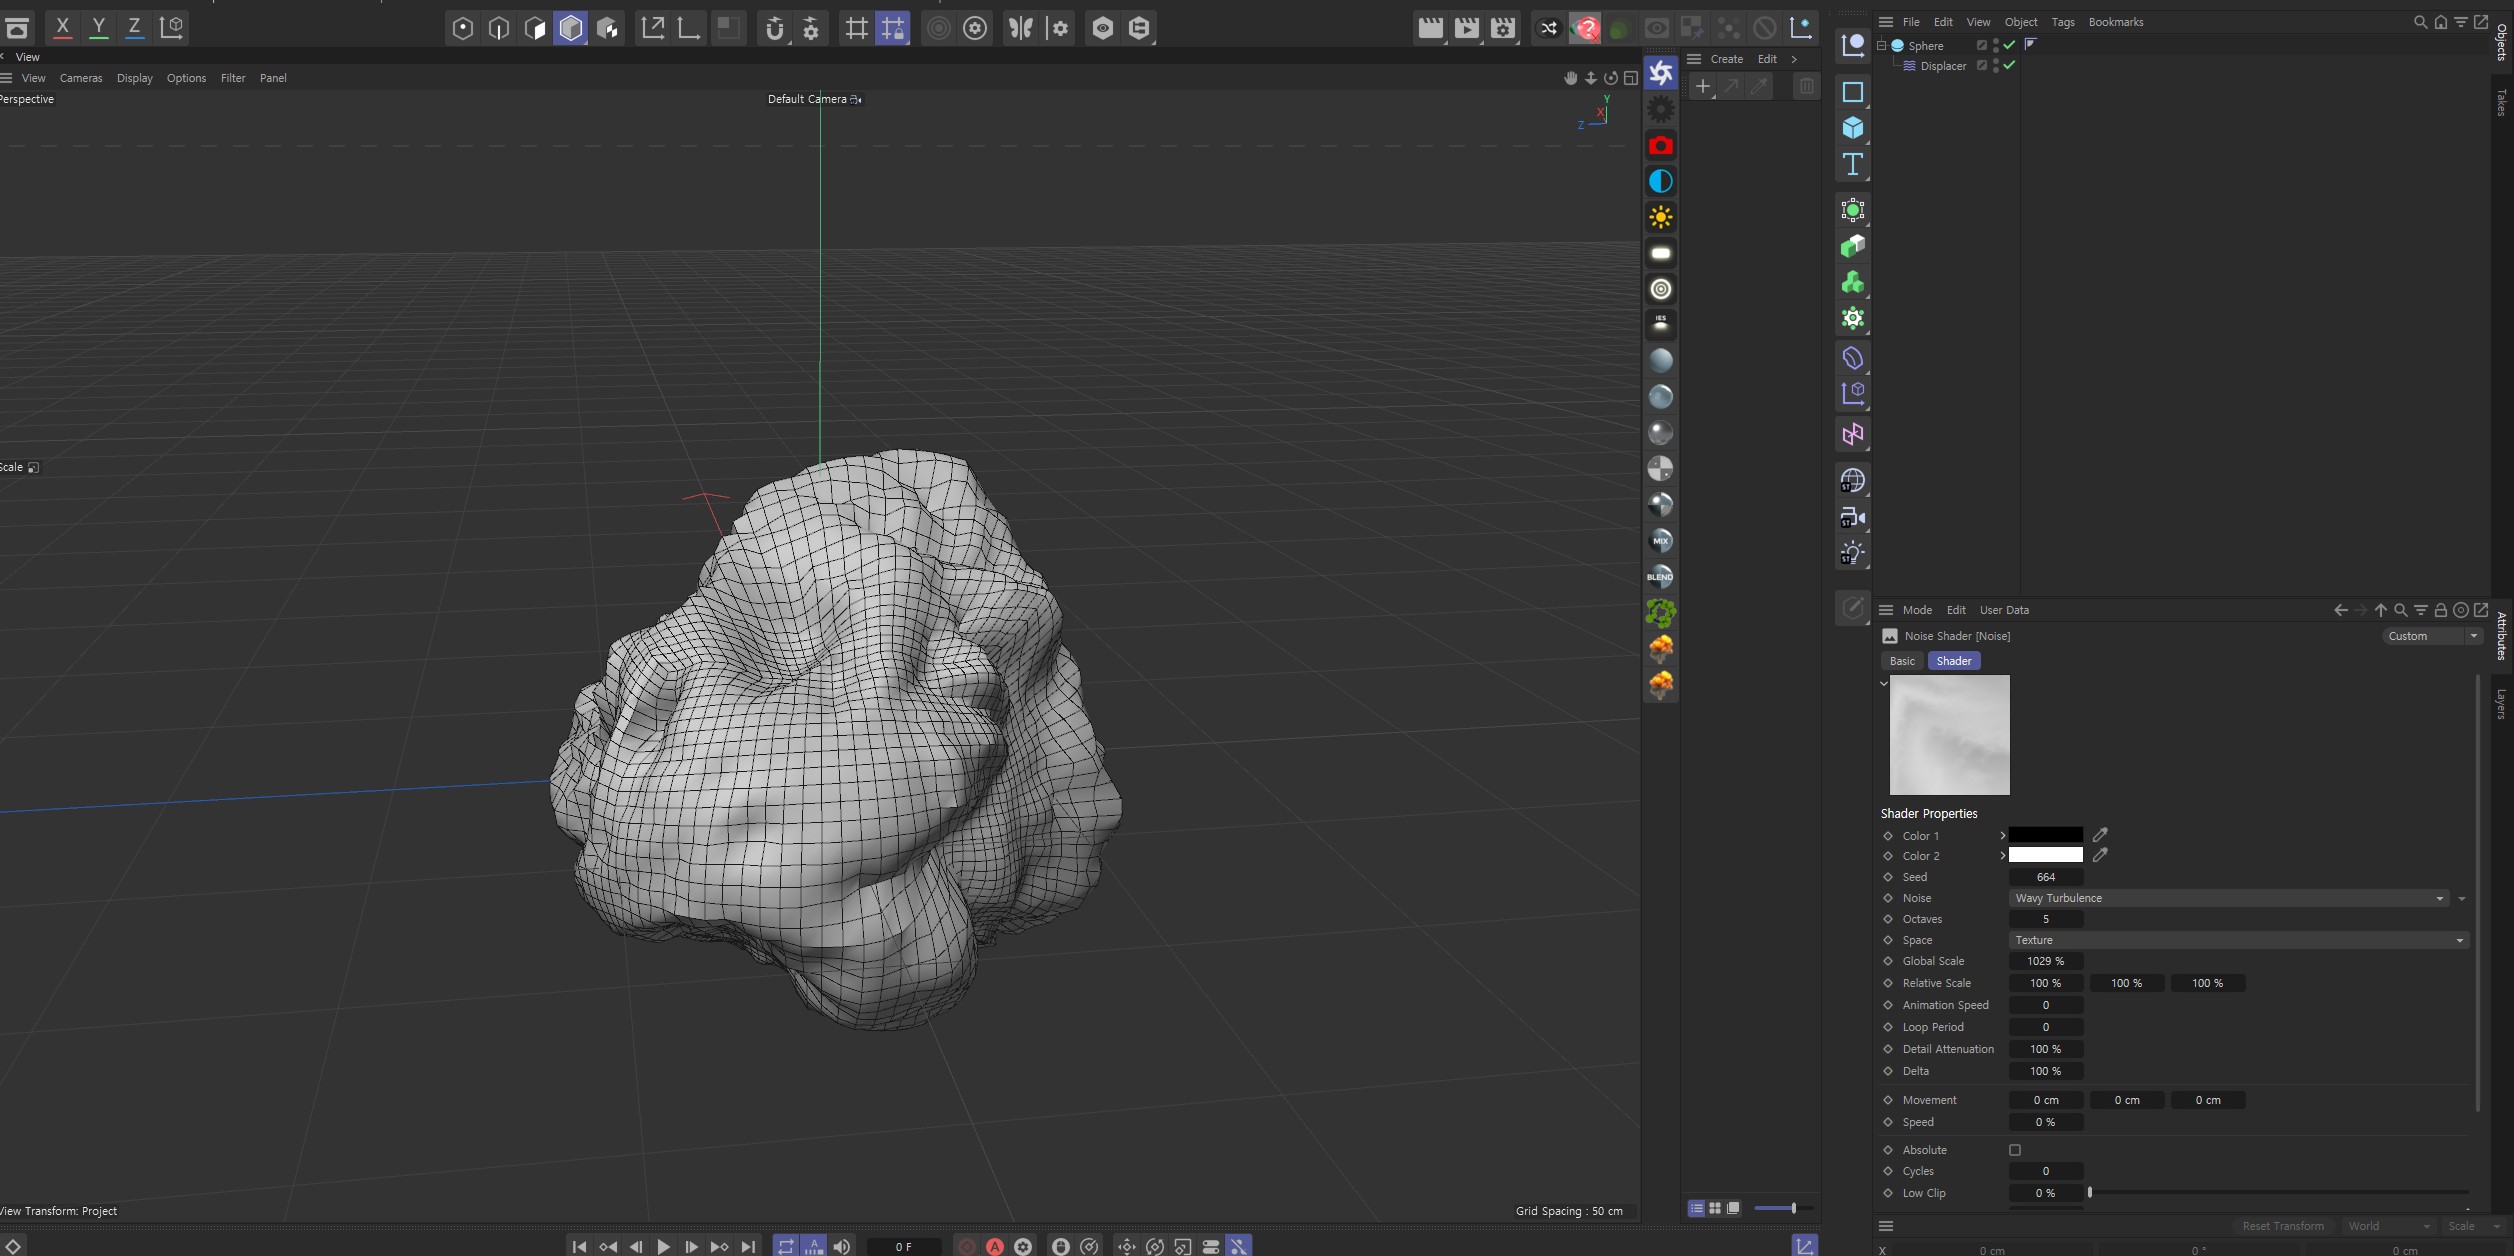2514x1256 pixels.
Task: Open object manager search icon
Action: pos(2420,22)
